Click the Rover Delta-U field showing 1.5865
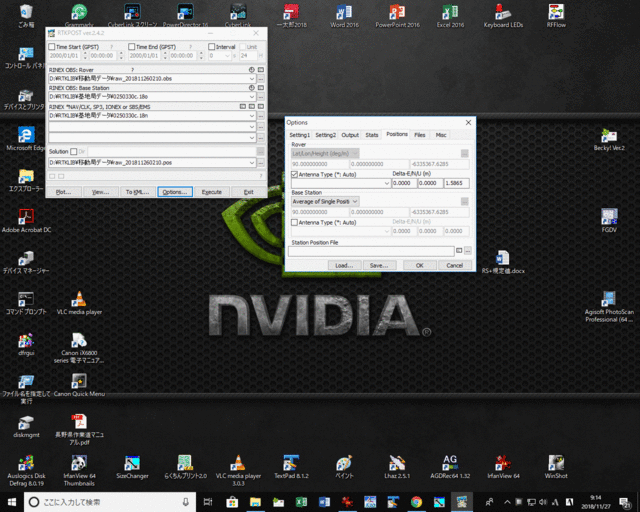The height and width of the screenshot is (512, 640). [456, 183]
